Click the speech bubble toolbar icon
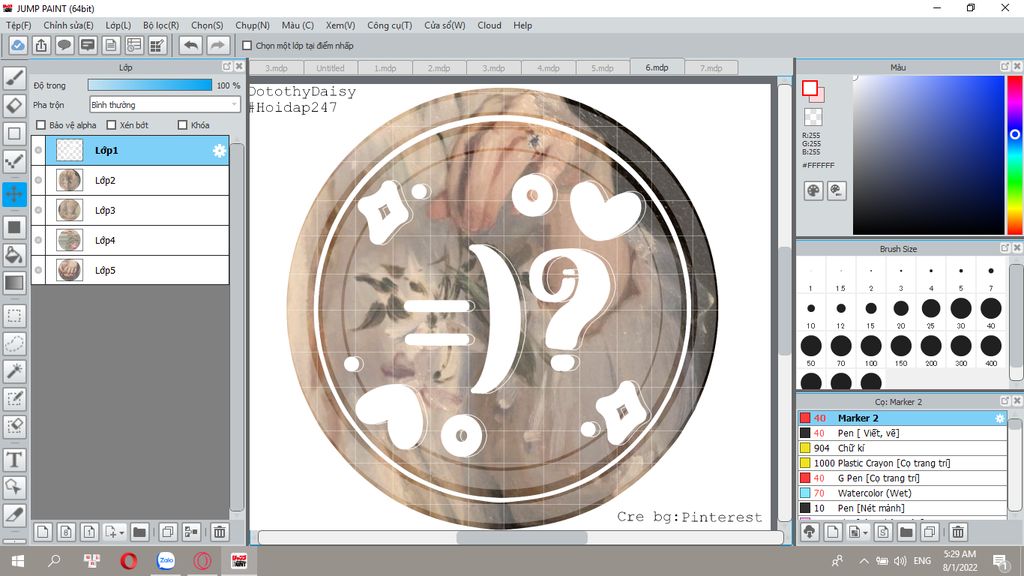 (x=64, y=46)
